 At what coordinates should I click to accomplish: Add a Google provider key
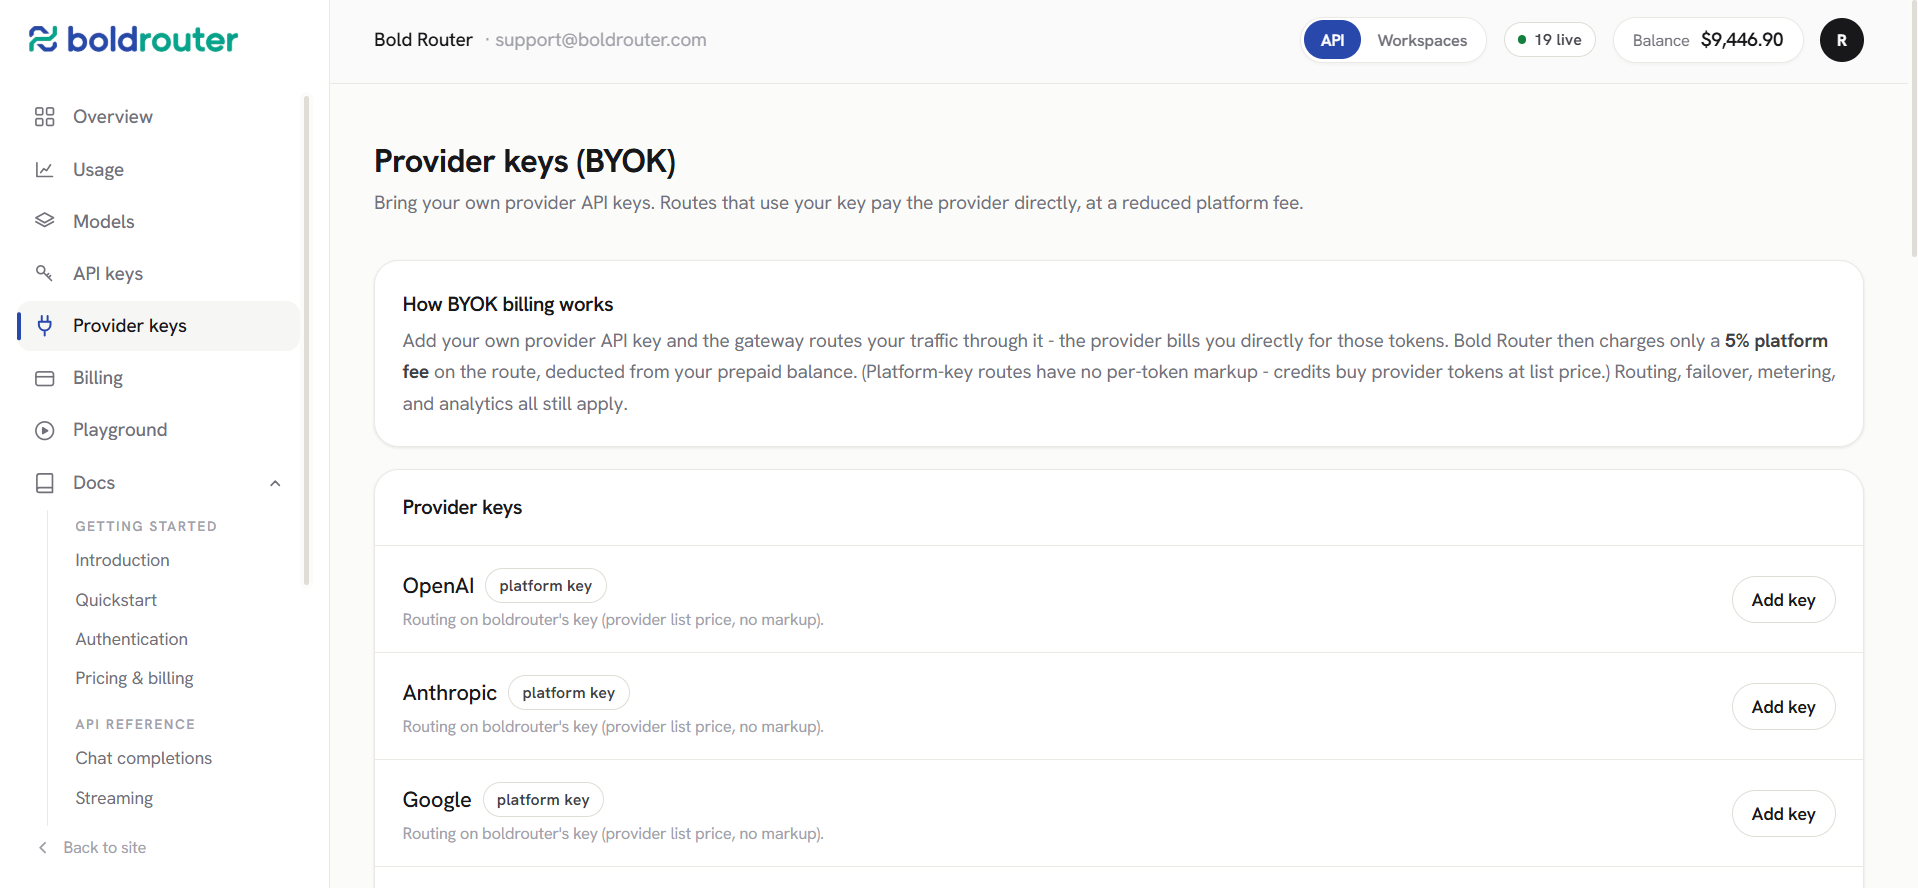(1783, 814)
